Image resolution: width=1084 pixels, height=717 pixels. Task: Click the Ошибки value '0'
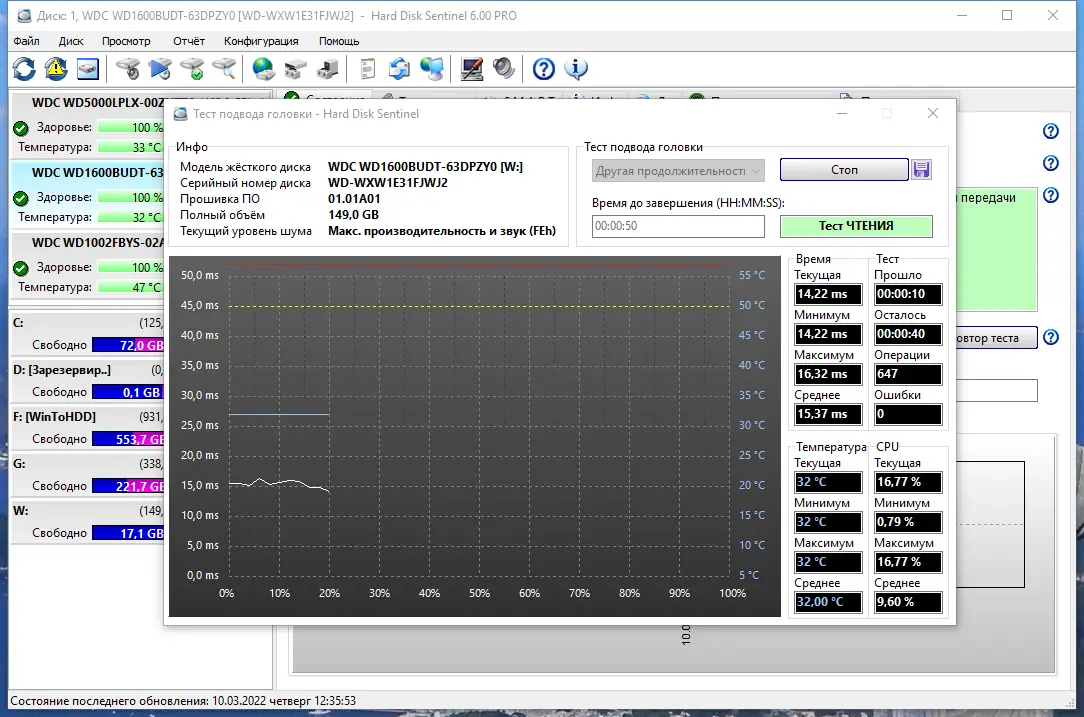click(908, 414)
